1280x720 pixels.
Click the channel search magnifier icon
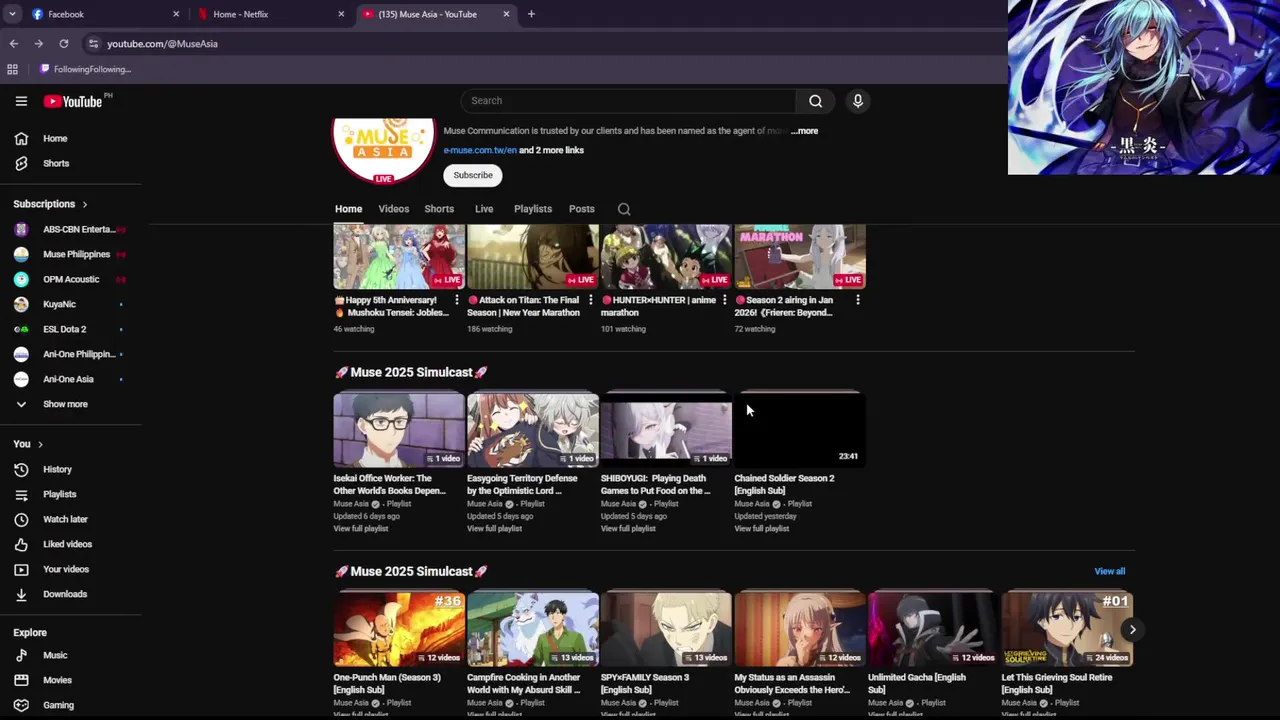(x=624, y=210)
